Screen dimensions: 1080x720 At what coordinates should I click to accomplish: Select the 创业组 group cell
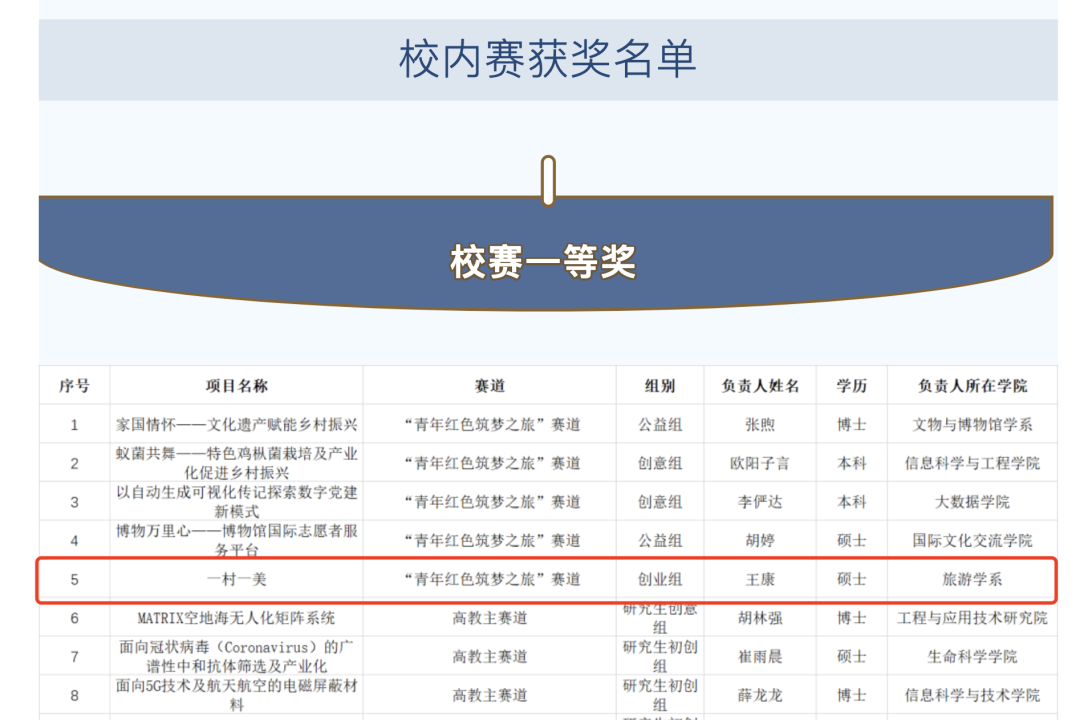[x=660, y=579]
